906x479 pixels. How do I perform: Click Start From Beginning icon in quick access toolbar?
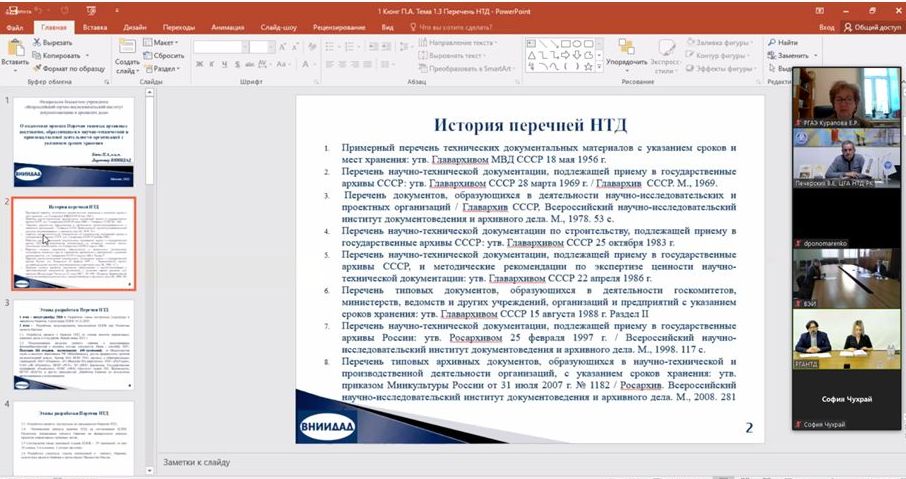coord(91,10)
